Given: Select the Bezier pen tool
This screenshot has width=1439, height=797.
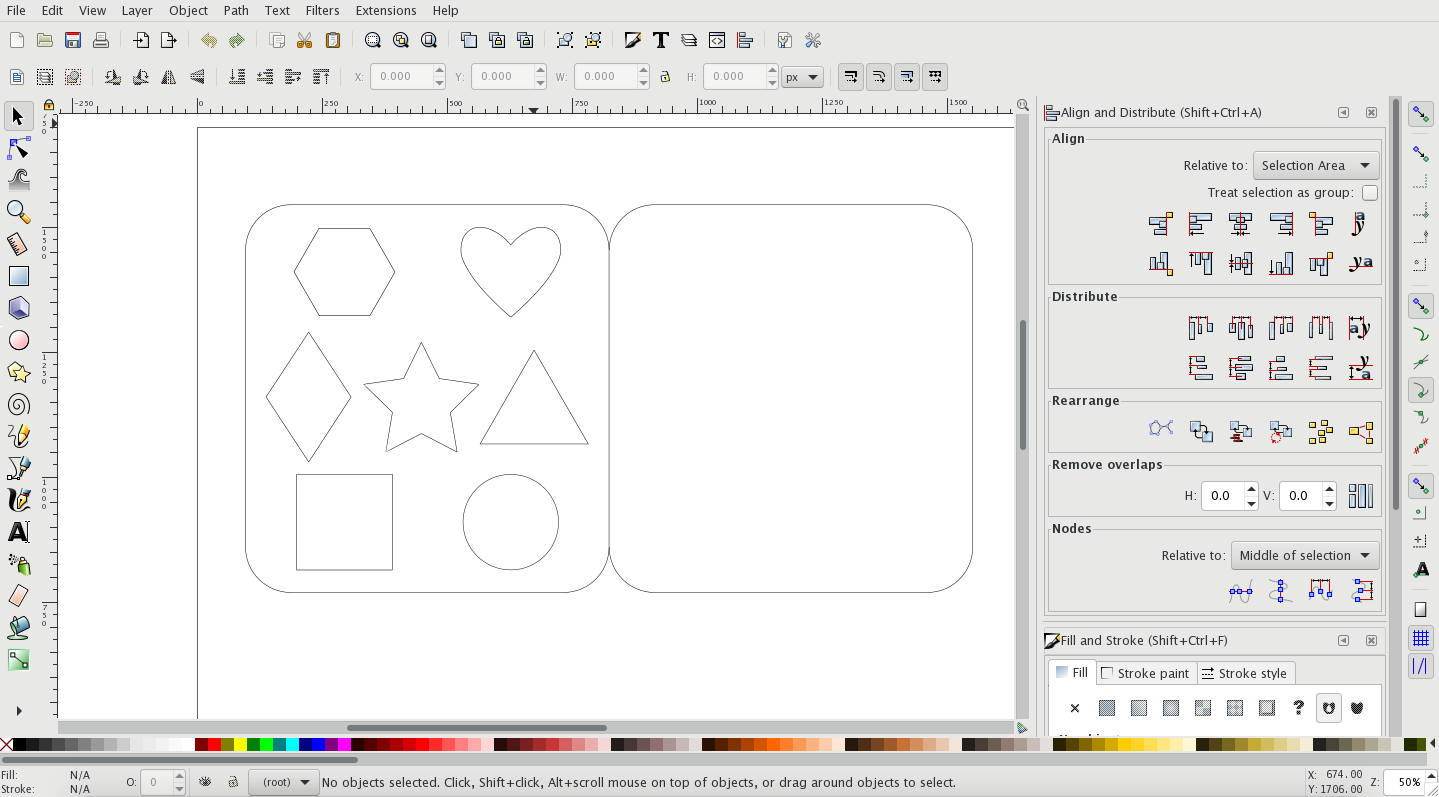Looking at the screenshot, I should (x=18, y=468).
